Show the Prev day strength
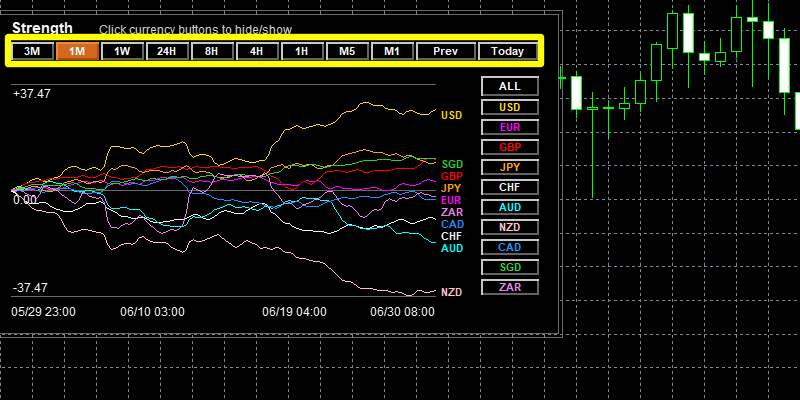800x400 pixels. (x=446, y=51)
